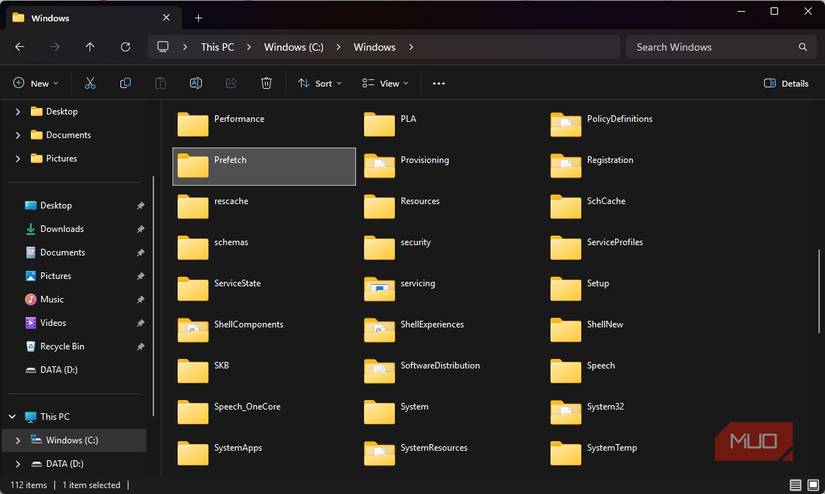Toggle the Details pane button
This screenshot has height=494, width=825.
pyautogui.click(x=786, y=83)
